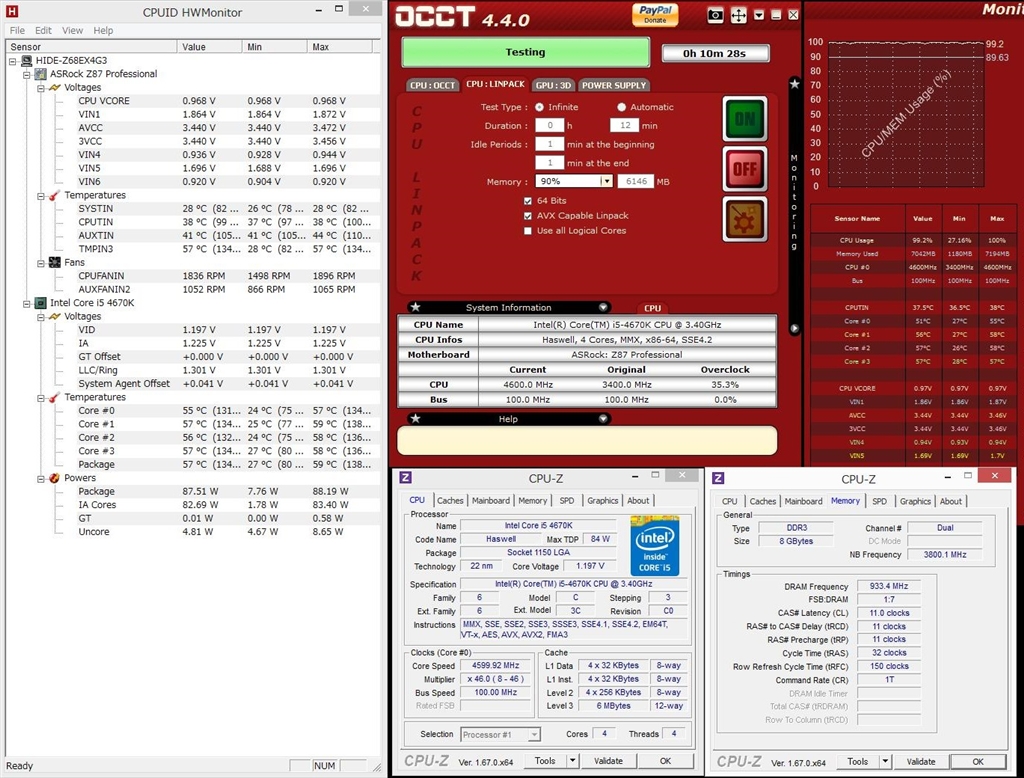Select the CPU VCORE row in HWMonitor
This screenshot has width=1024, height=778.
point(193,101)
